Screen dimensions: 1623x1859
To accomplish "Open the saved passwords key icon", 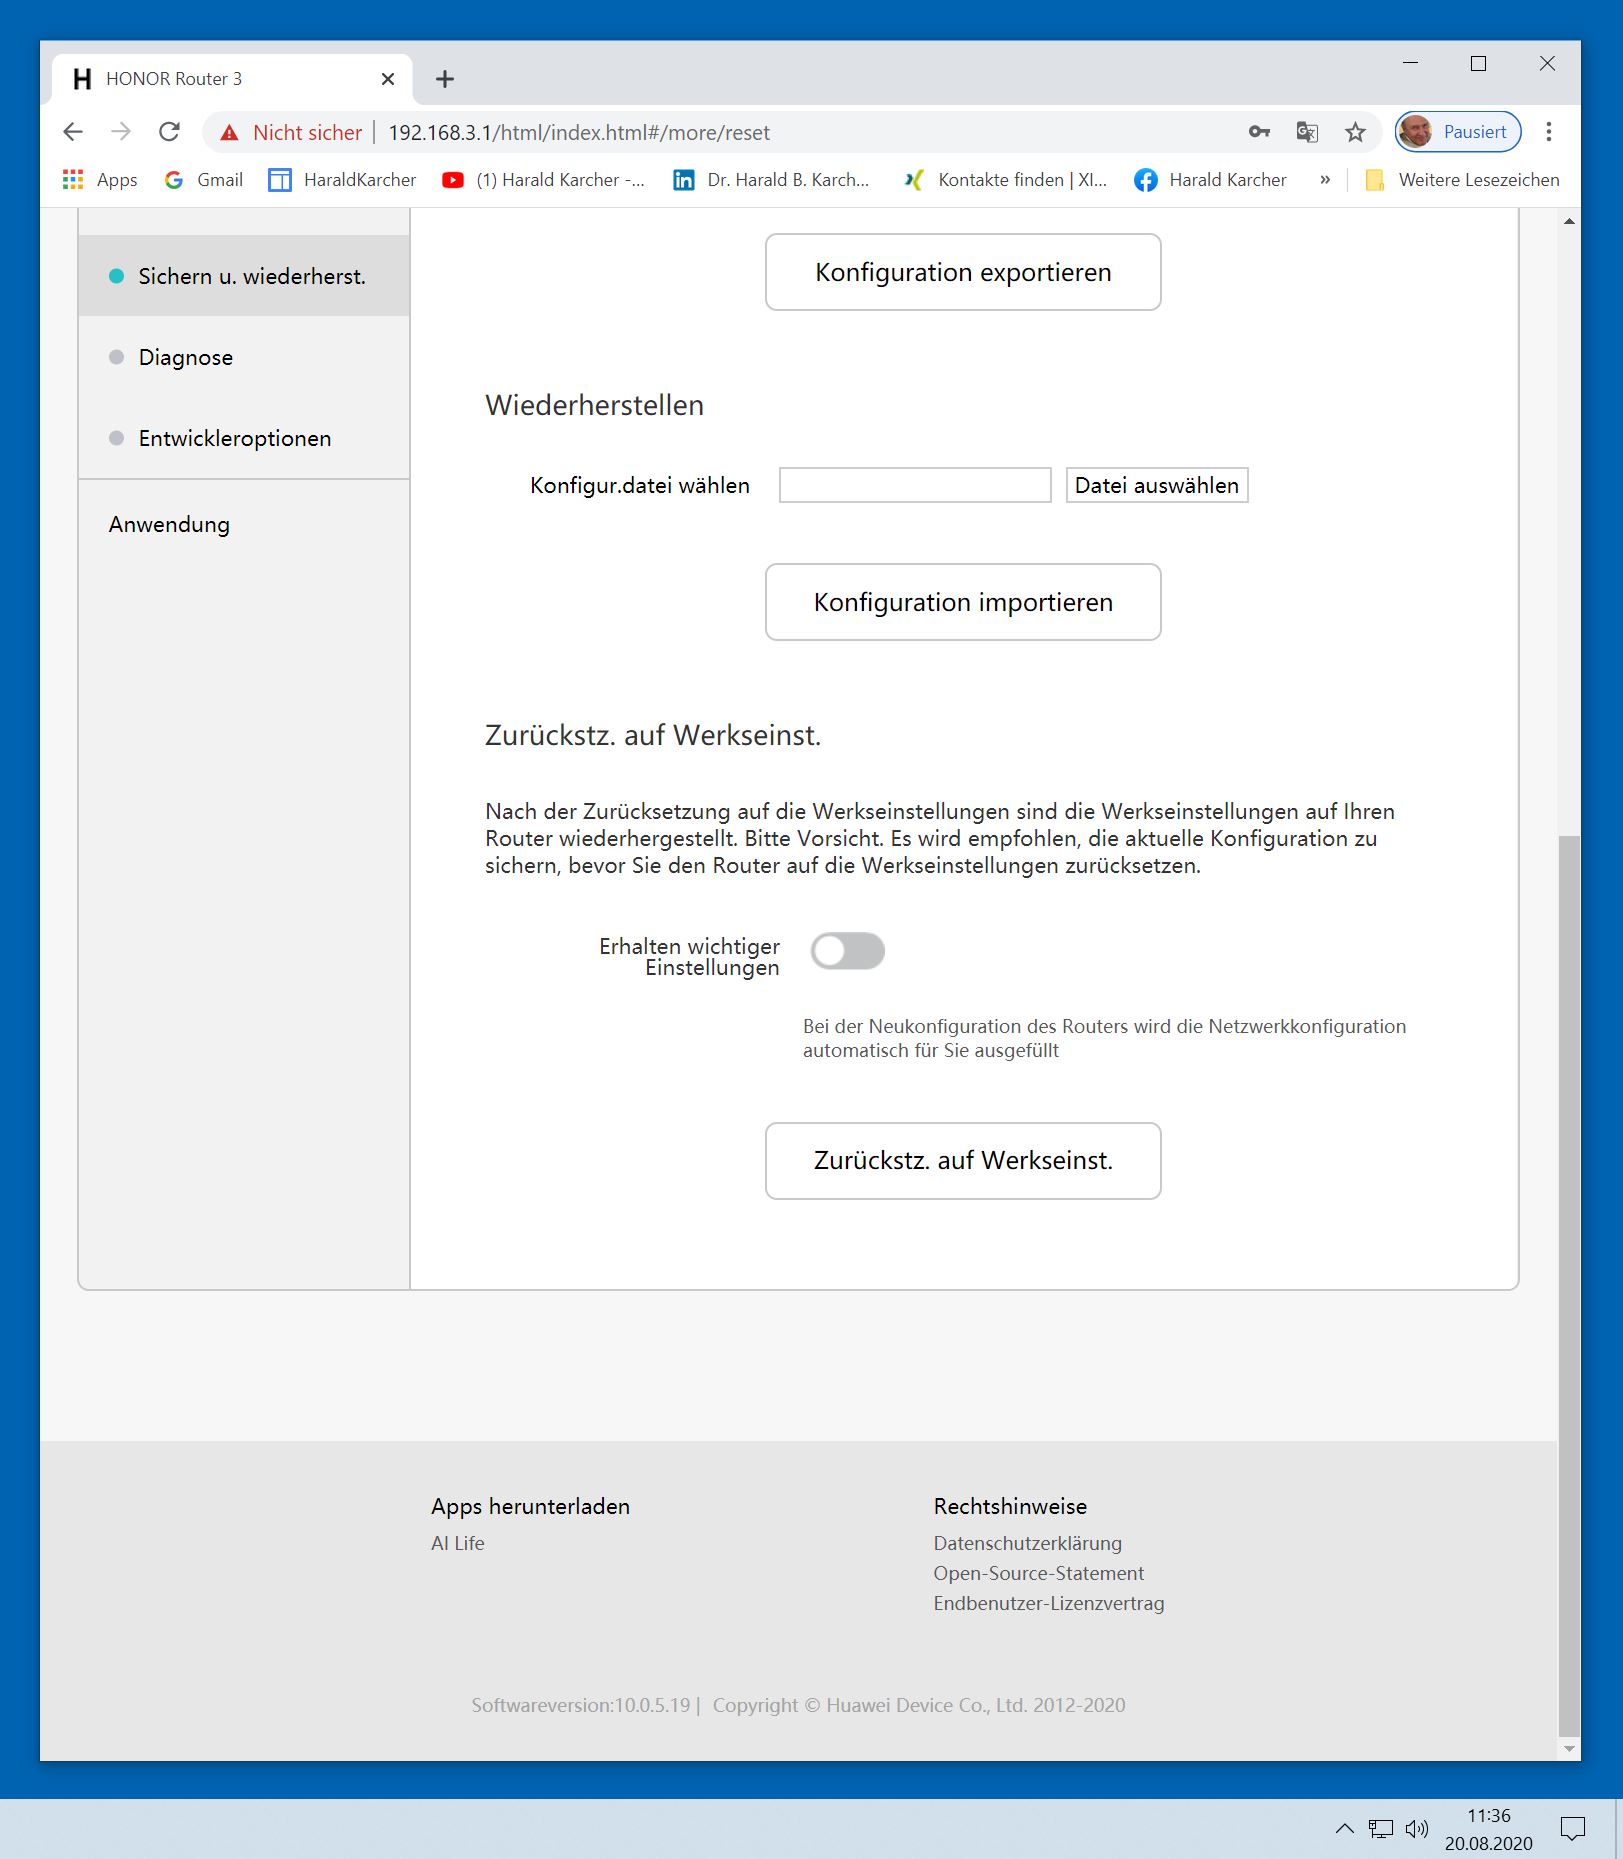I will click(x=1259, y=132).
